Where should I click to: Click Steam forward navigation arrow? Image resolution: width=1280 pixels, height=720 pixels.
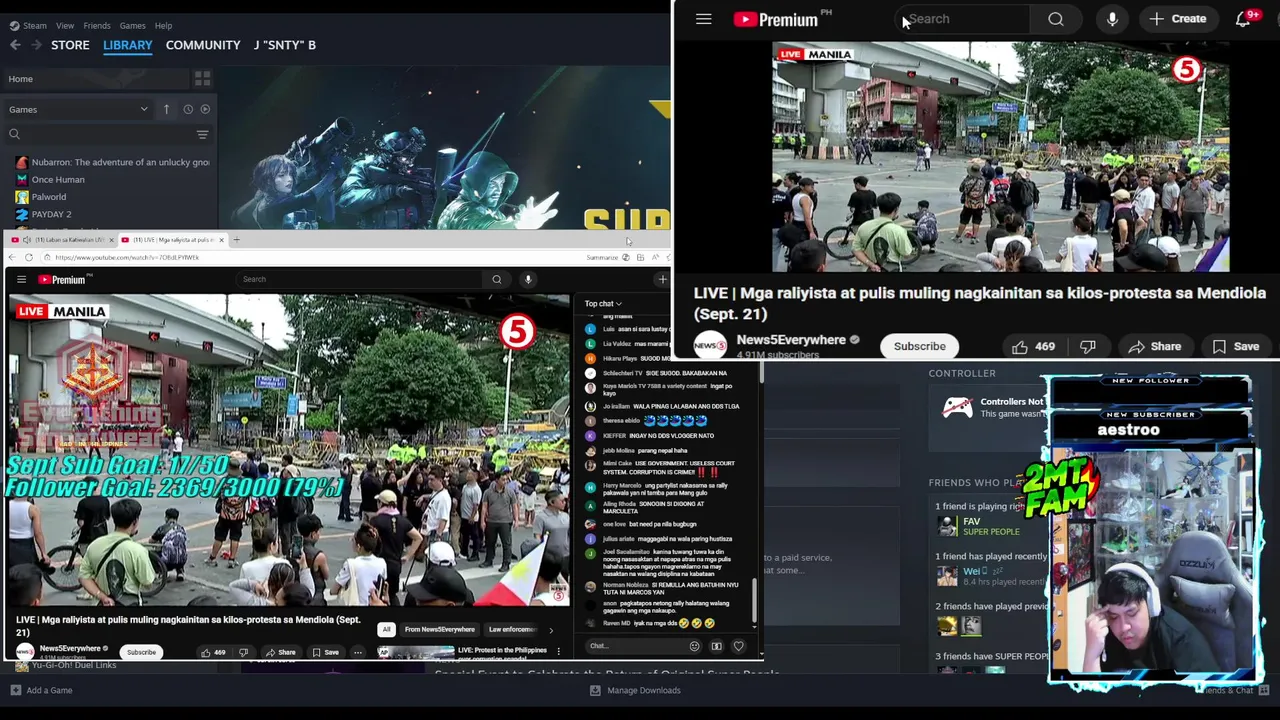(36, 45)
